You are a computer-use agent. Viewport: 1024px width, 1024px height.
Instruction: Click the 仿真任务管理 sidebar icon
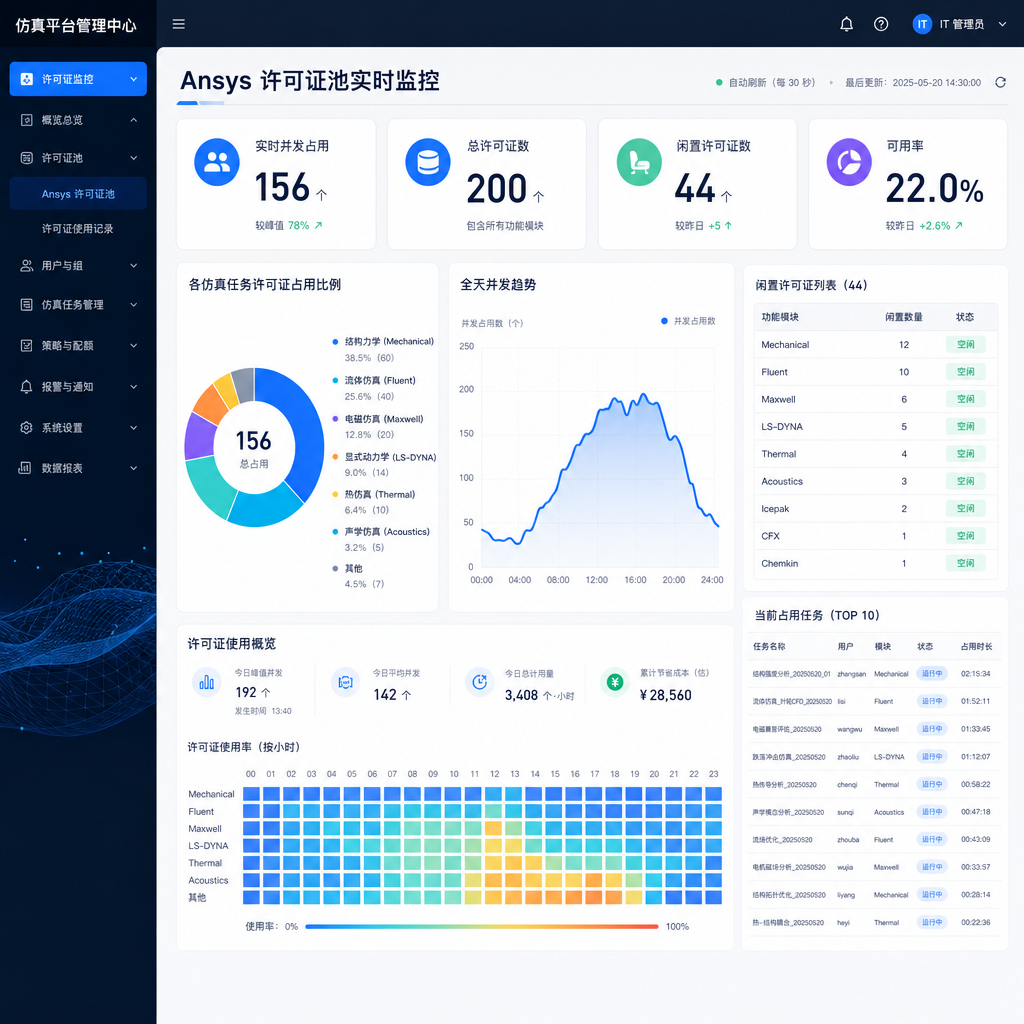coord(27,305)
